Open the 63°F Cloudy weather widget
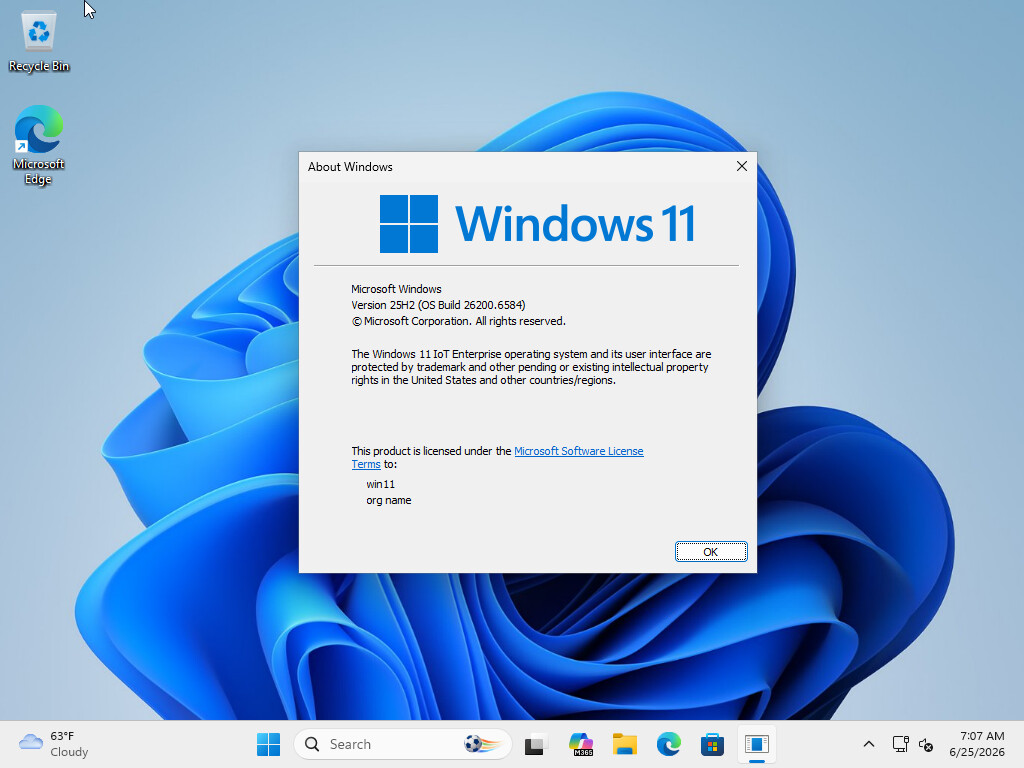Image resolution: width=1024 pixels, height=768 pixels. point(54,744)
